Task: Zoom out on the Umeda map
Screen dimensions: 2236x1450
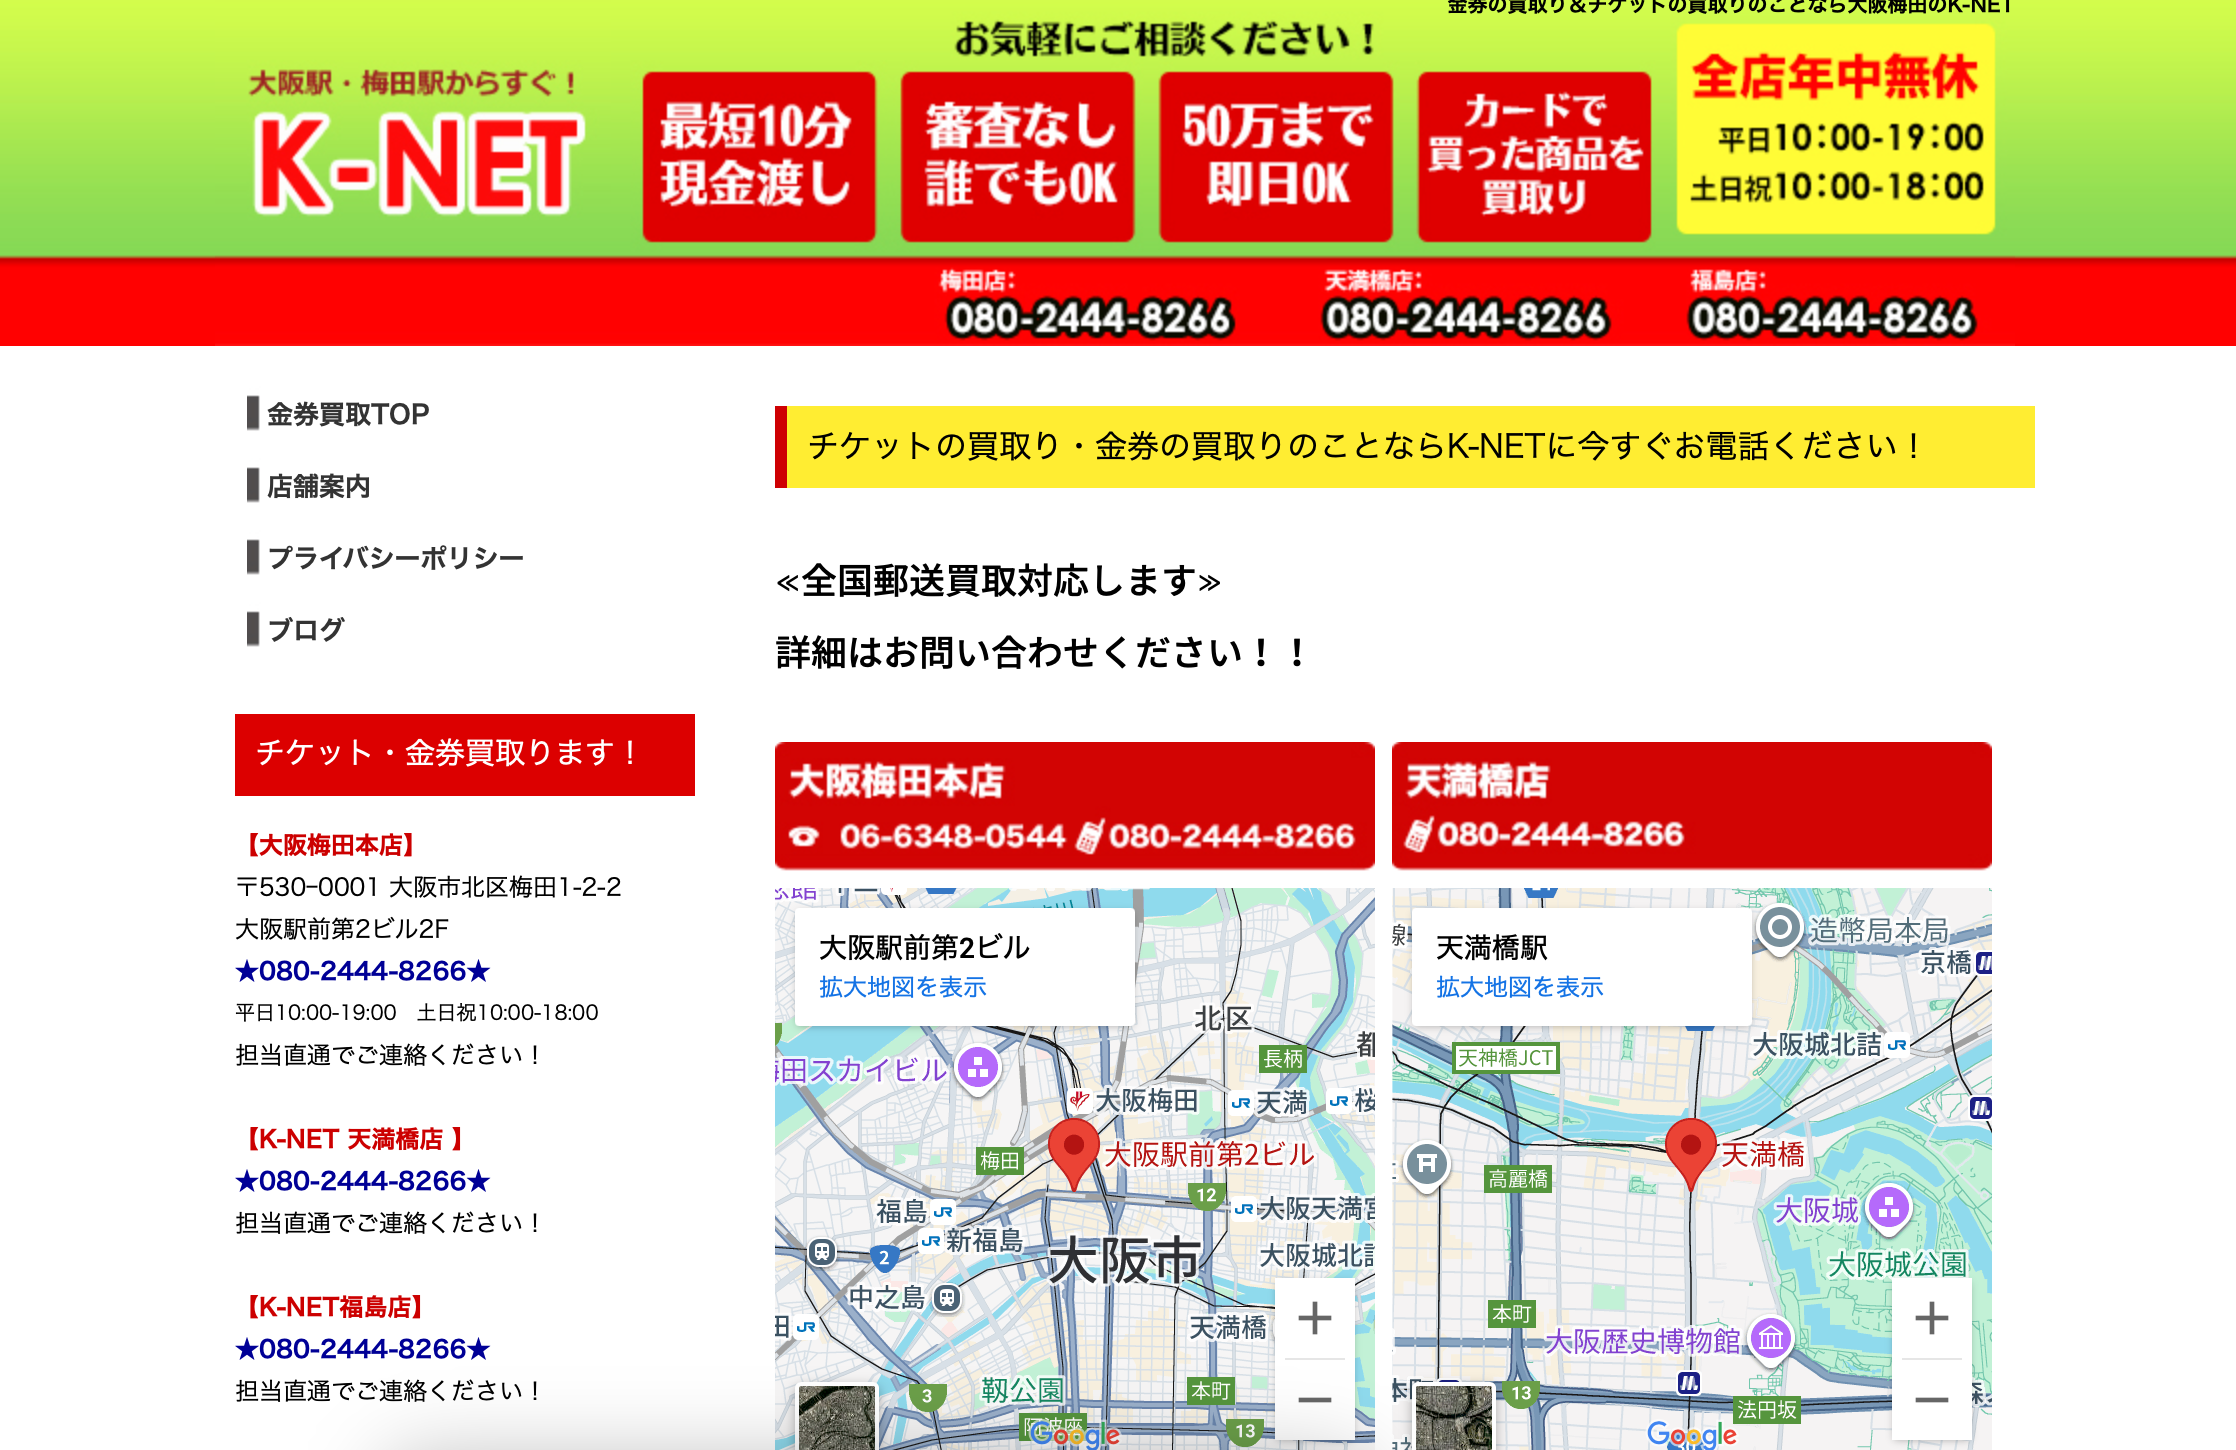Action: (1314, 1399)
